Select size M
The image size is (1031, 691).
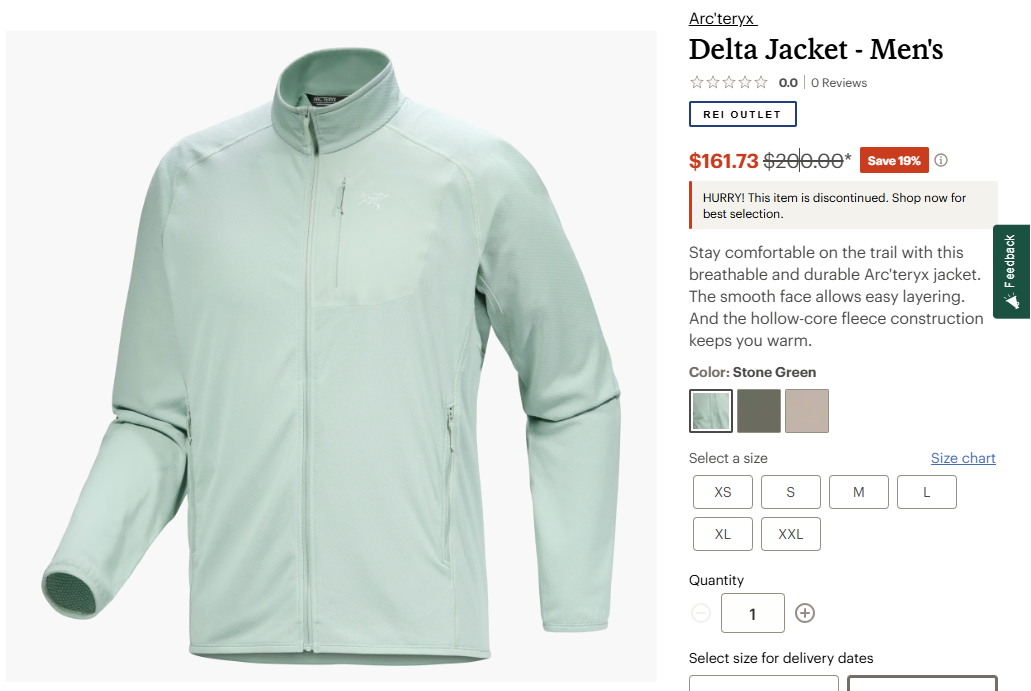click(x=859, y=492)
